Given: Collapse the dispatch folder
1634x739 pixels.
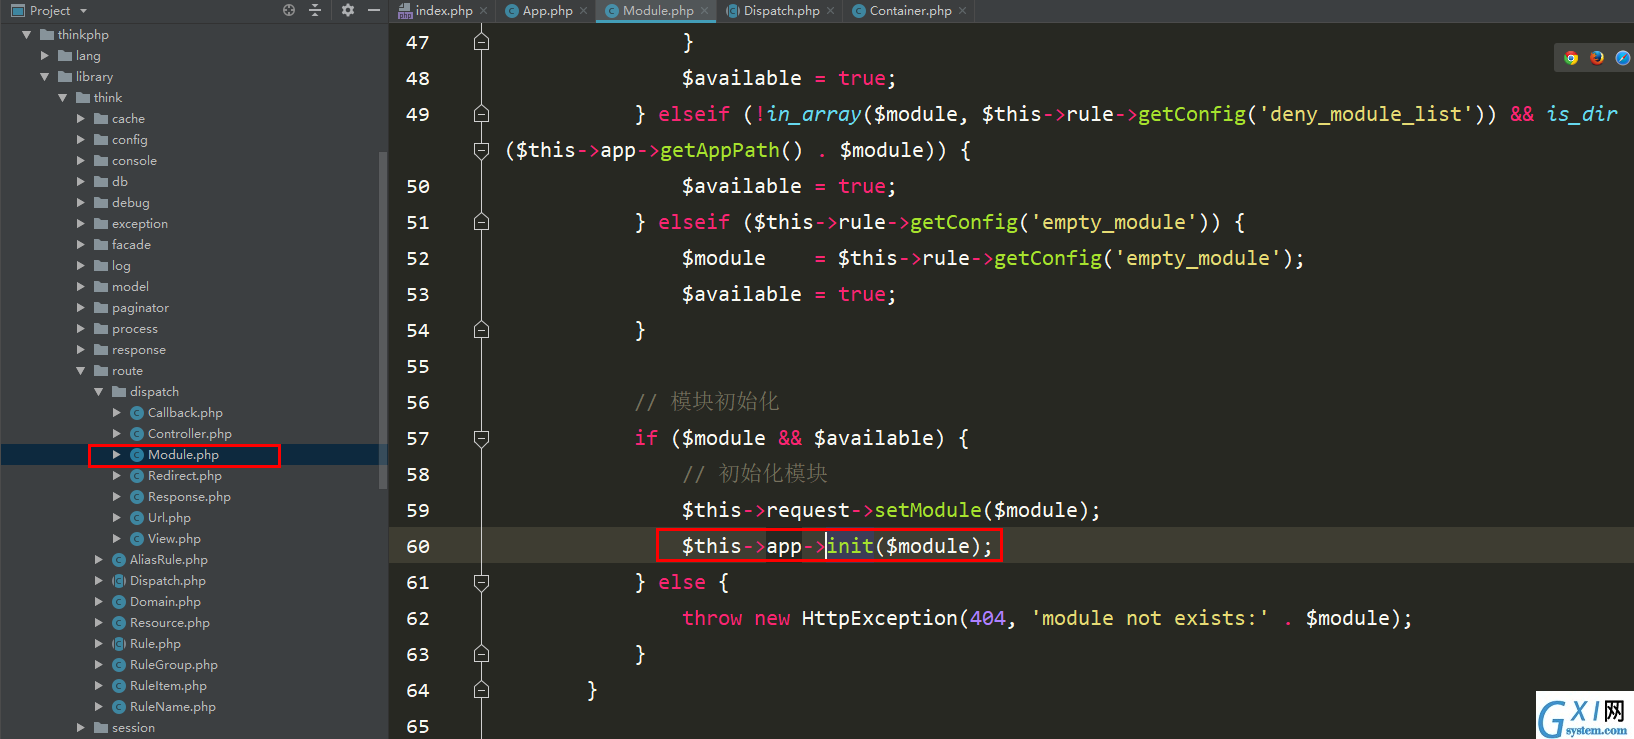Looking at the screenshot, I should click(x=98, y=392).
